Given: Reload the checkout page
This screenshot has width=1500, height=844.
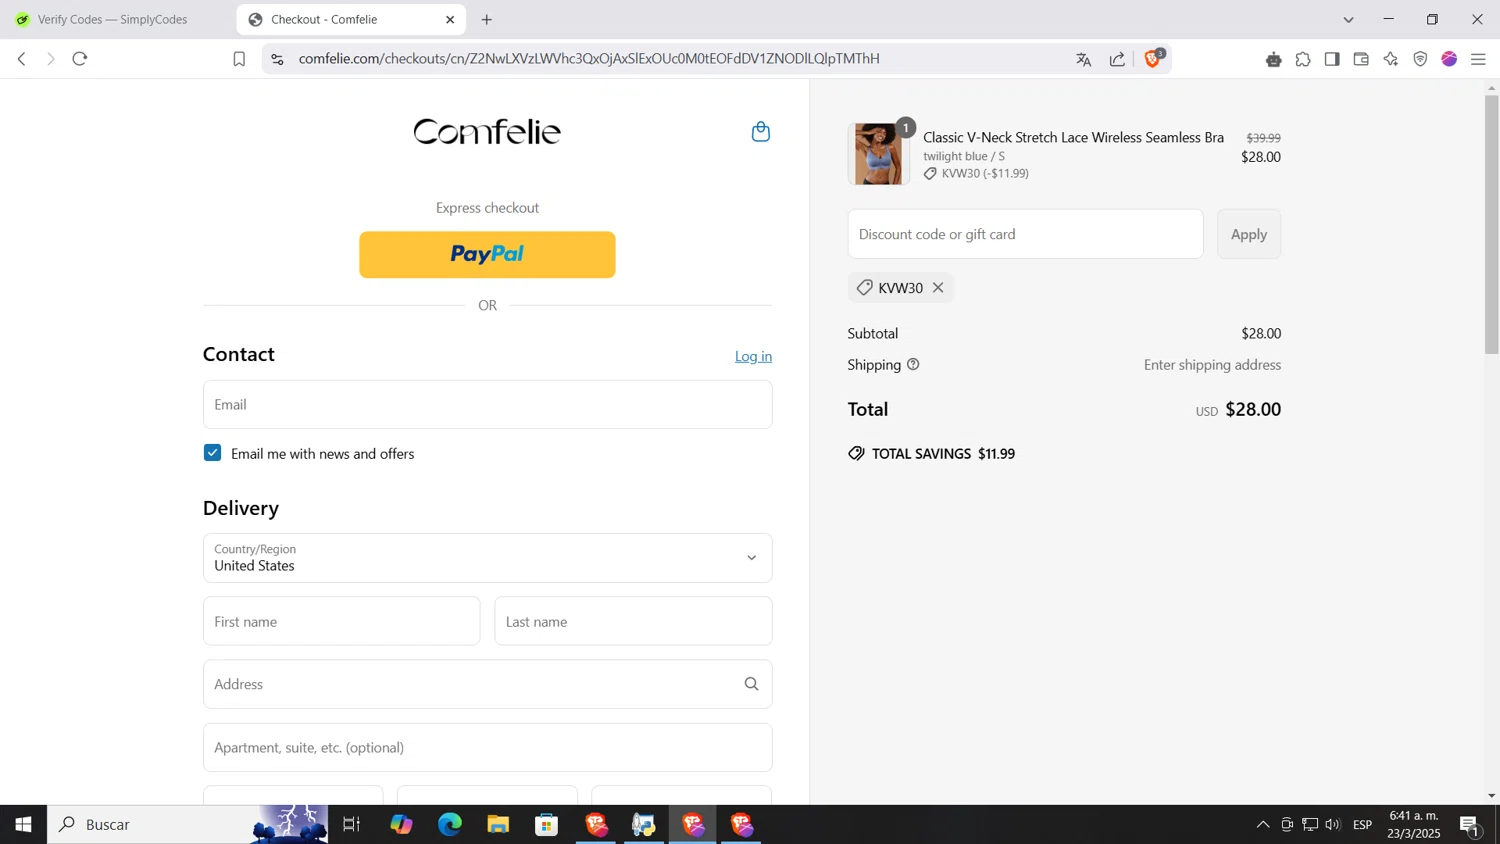Looking at the screenshot, I should [x=80, y=59].
